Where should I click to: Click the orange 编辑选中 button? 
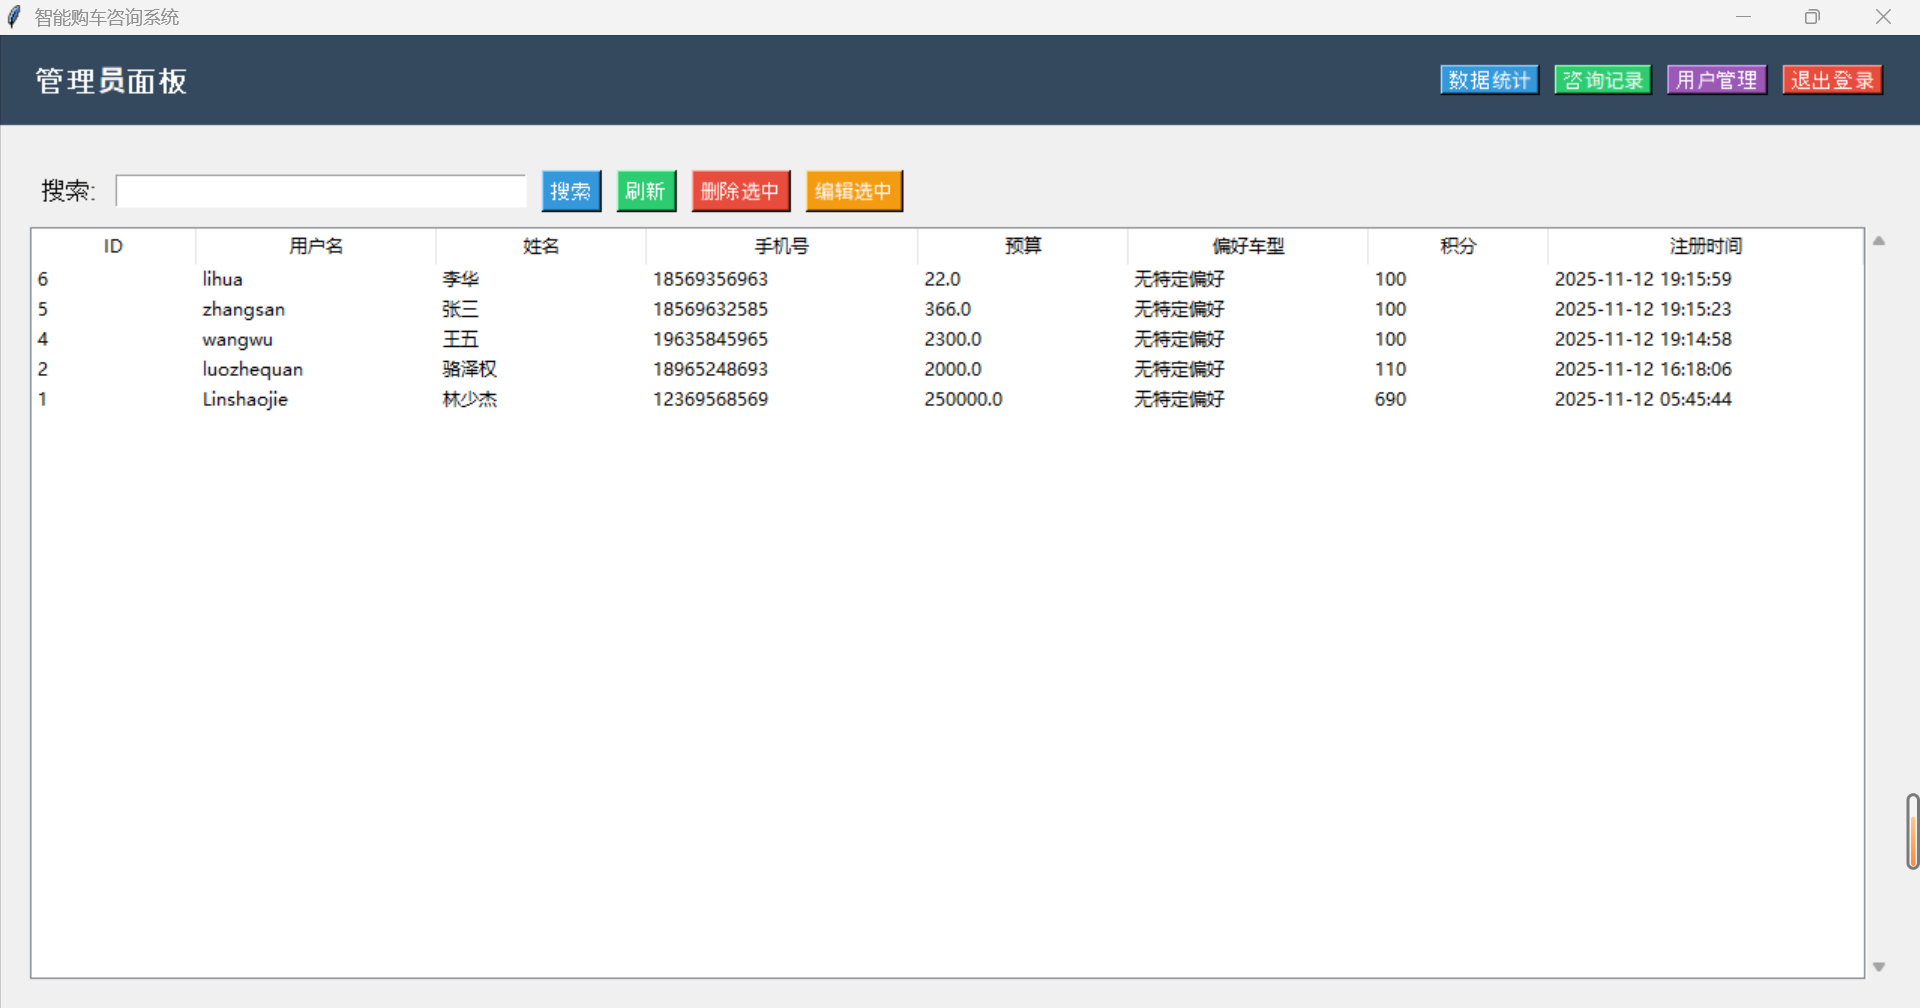pyautogui.click(x=854, y=191)
